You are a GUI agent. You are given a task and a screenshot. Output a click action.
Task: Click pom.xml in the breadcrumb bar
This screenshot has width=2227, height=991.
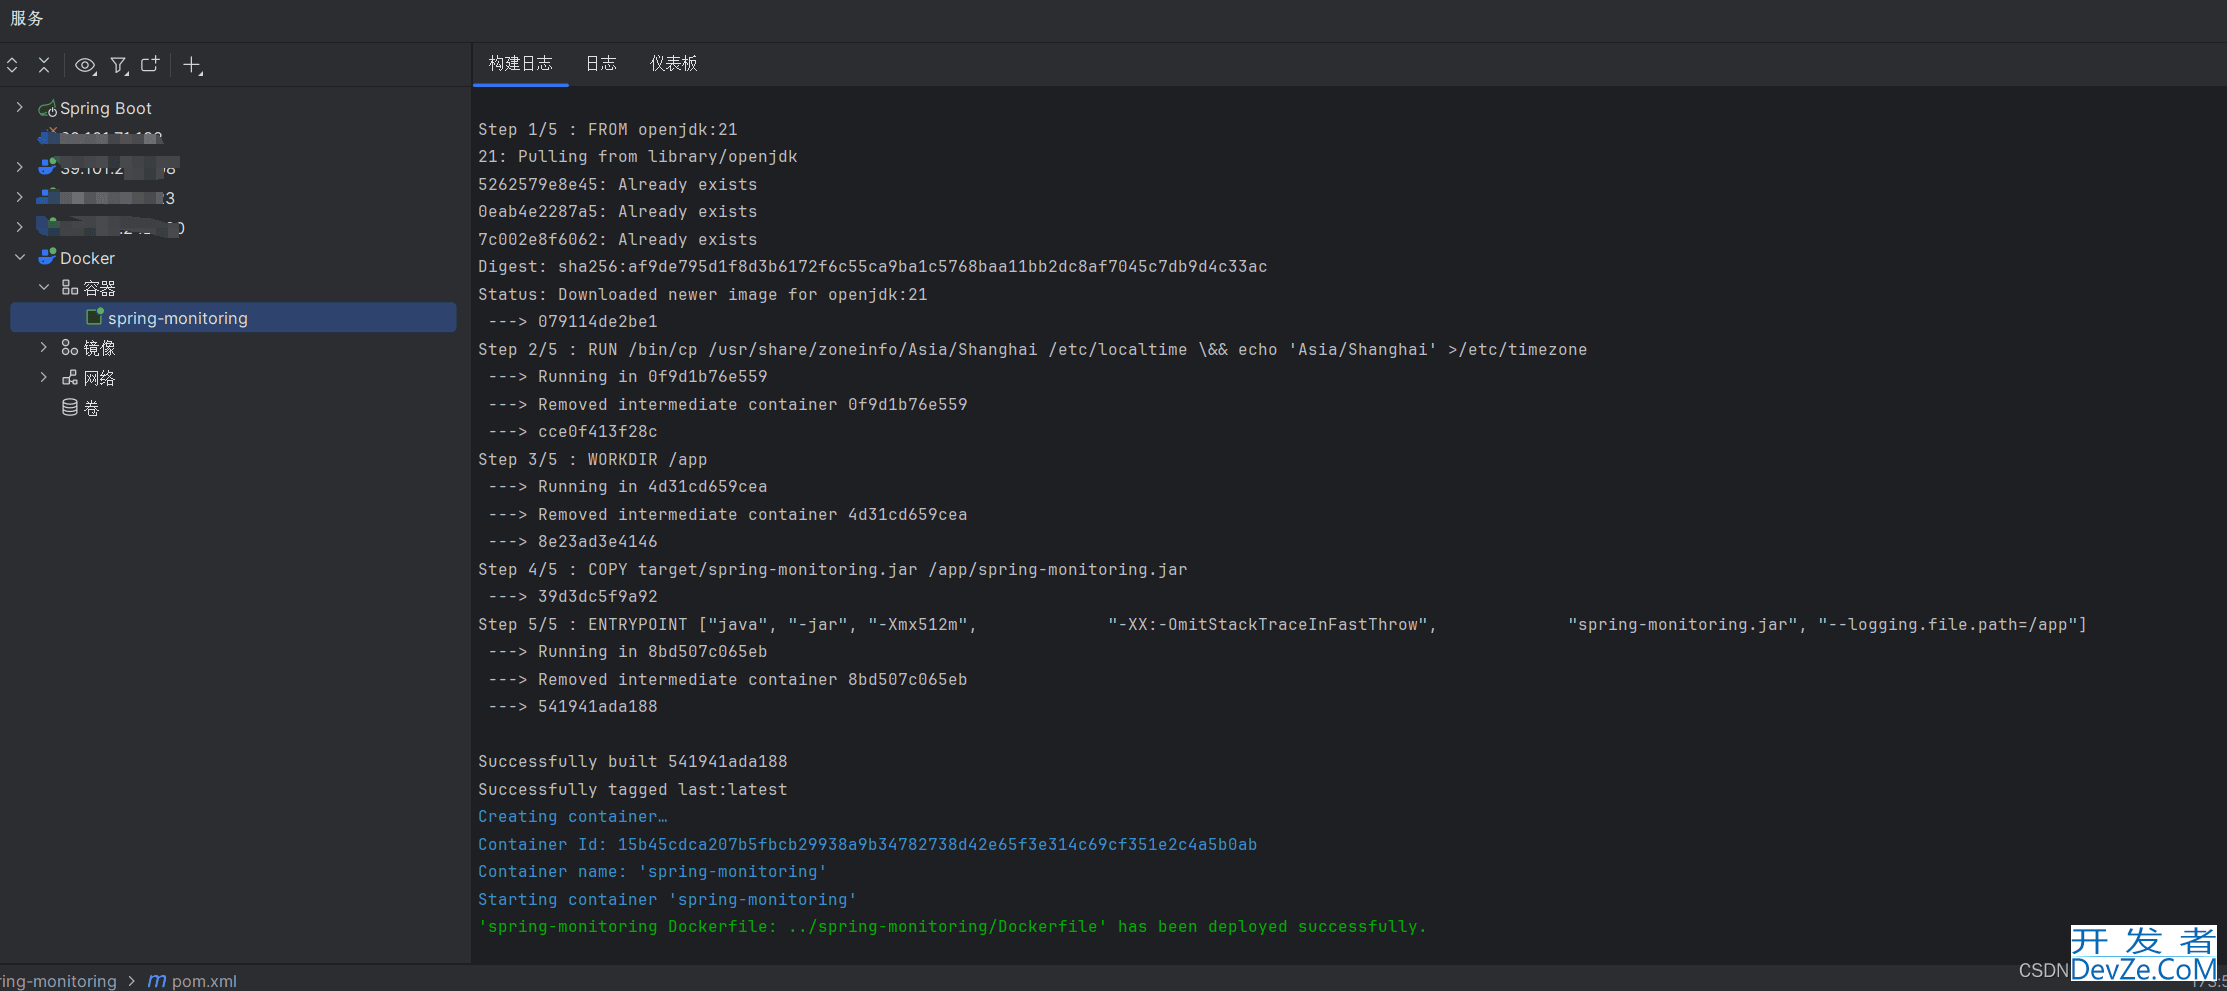pos(204,981)
